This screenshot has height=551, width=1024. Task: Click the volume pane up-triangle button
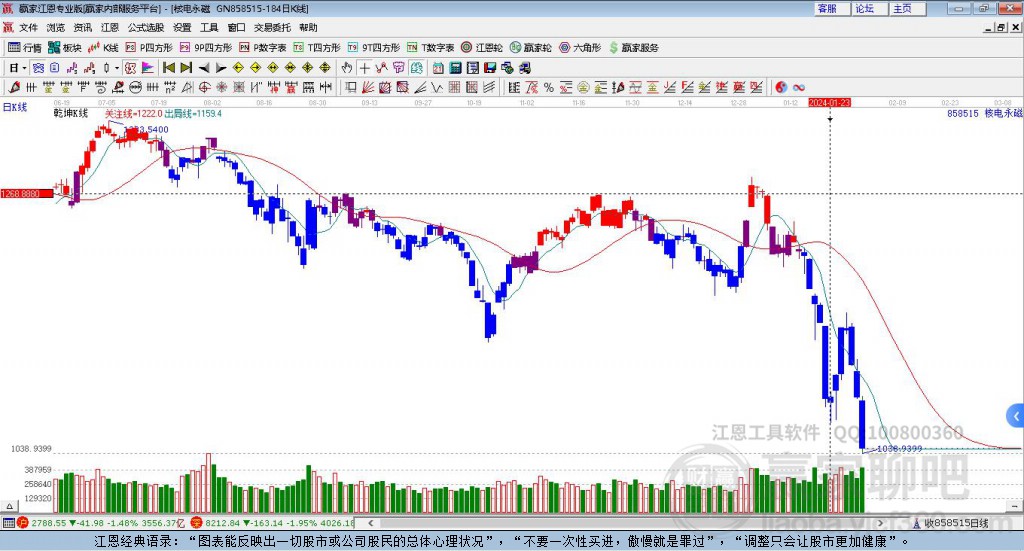pyautogui.click(x=9, y=506)
